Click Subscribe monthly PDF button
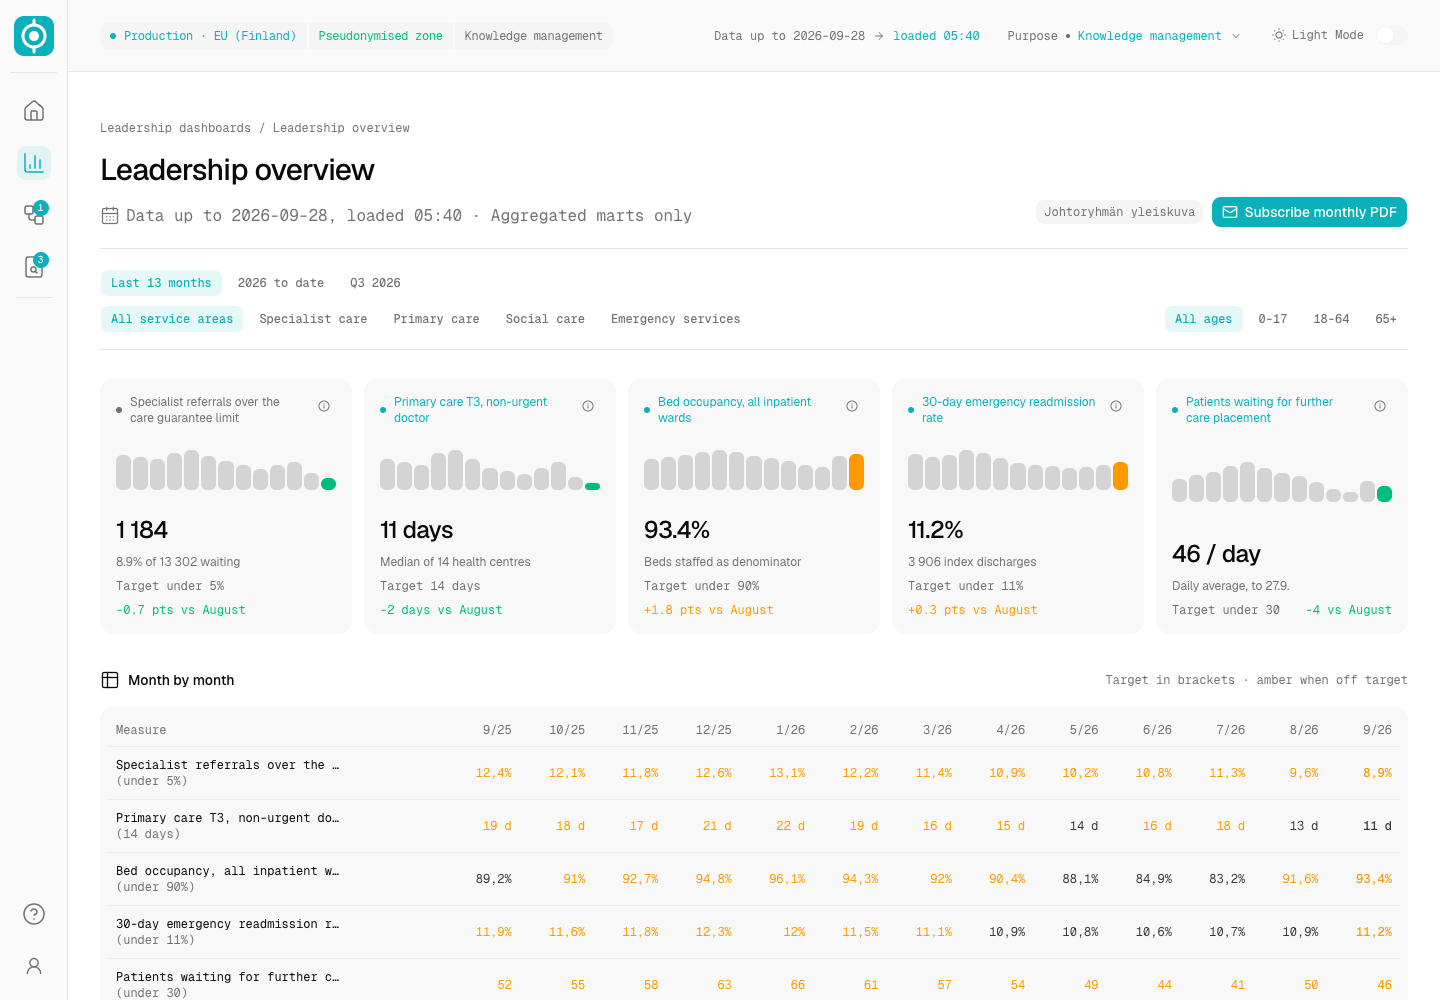The image size is (1440, 1000). (1309, 212)
